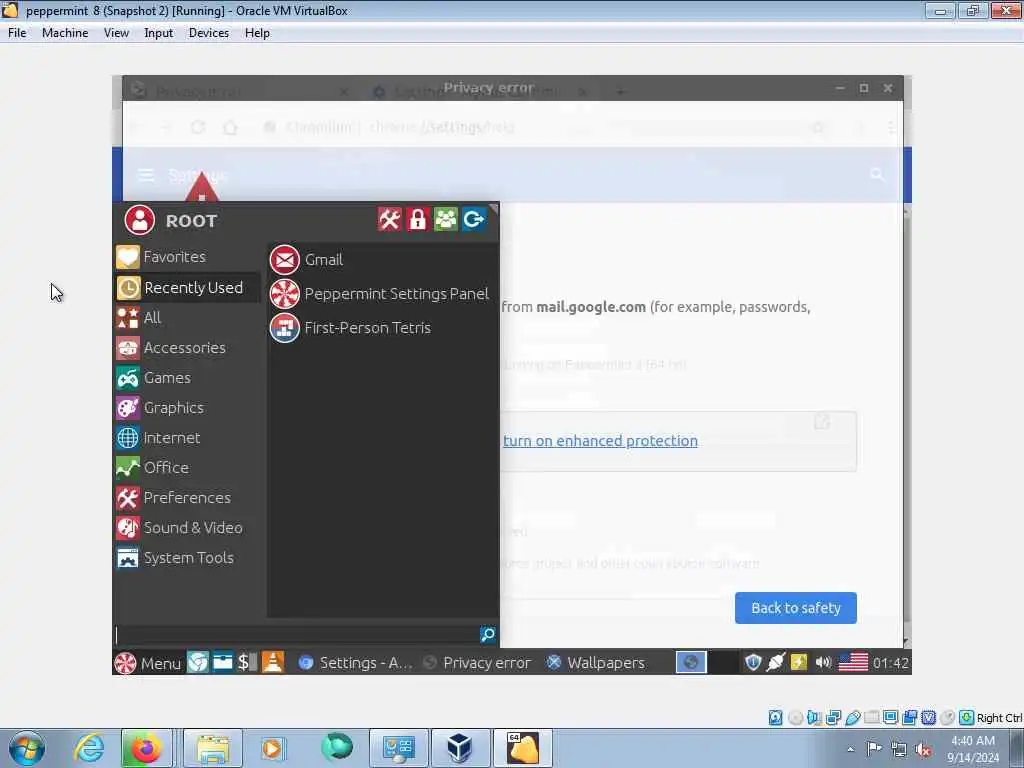
Task: Open the System Tools category
Action: click(187, 558)
